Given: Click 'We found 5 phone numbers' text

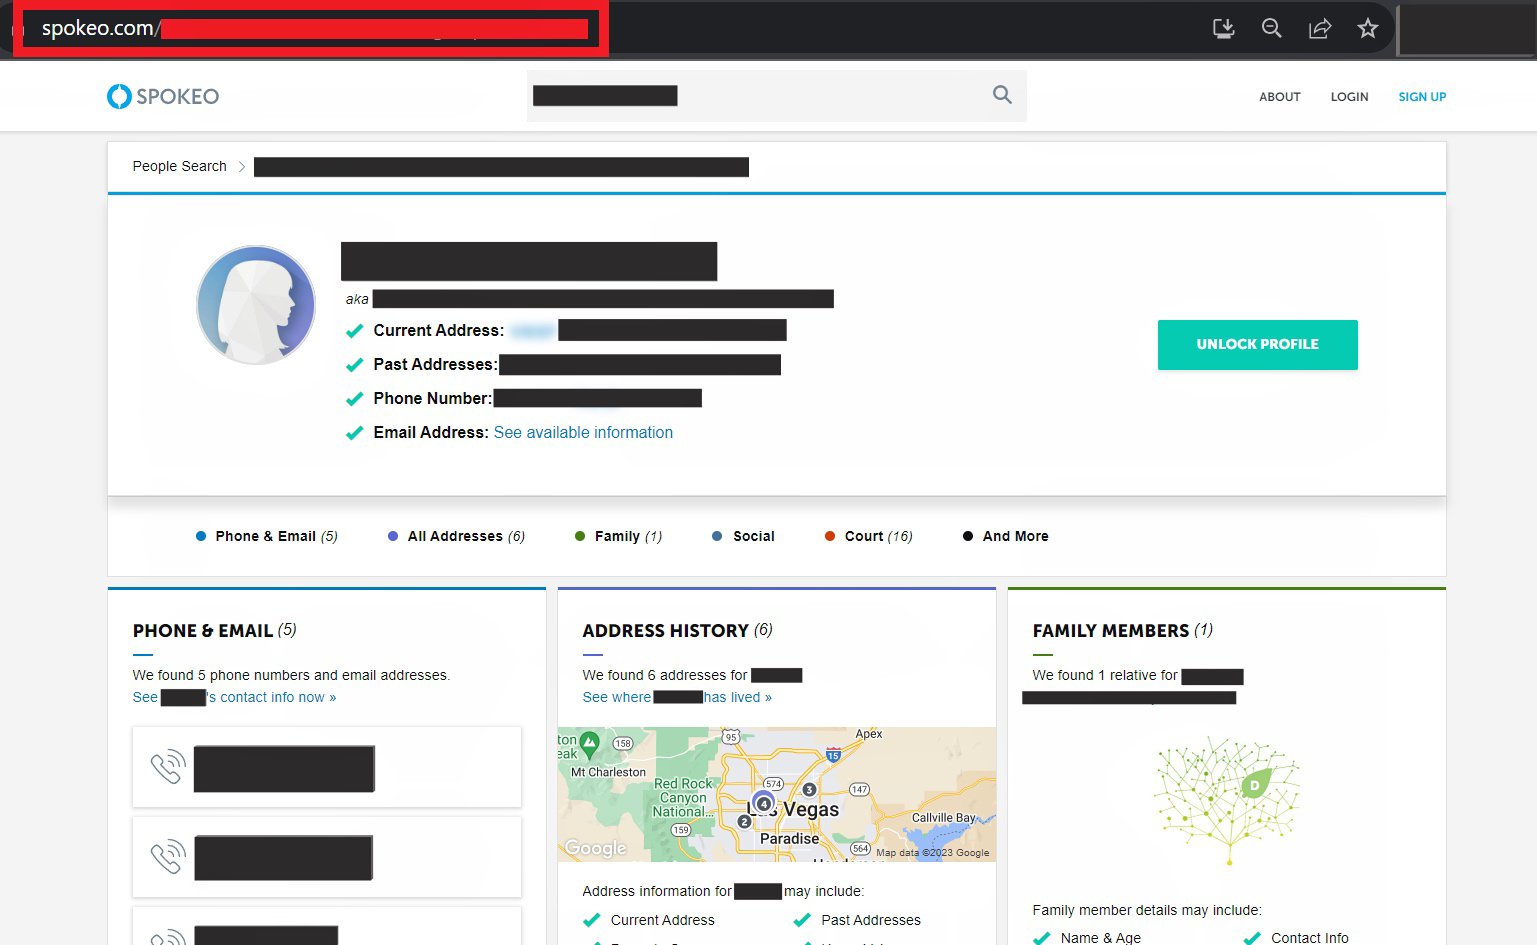Looking at the screenshot, I should pyautogui.click(x=291, y=675).
